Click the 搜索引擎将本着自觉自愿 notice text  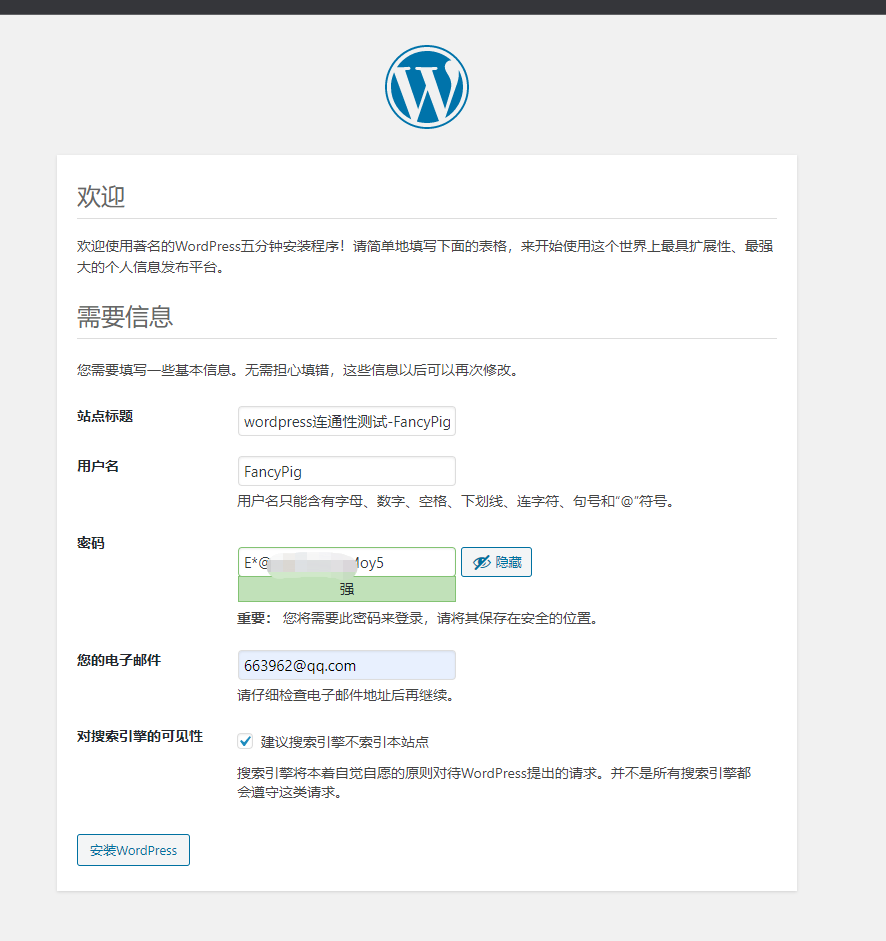click(x=494, y=783)
